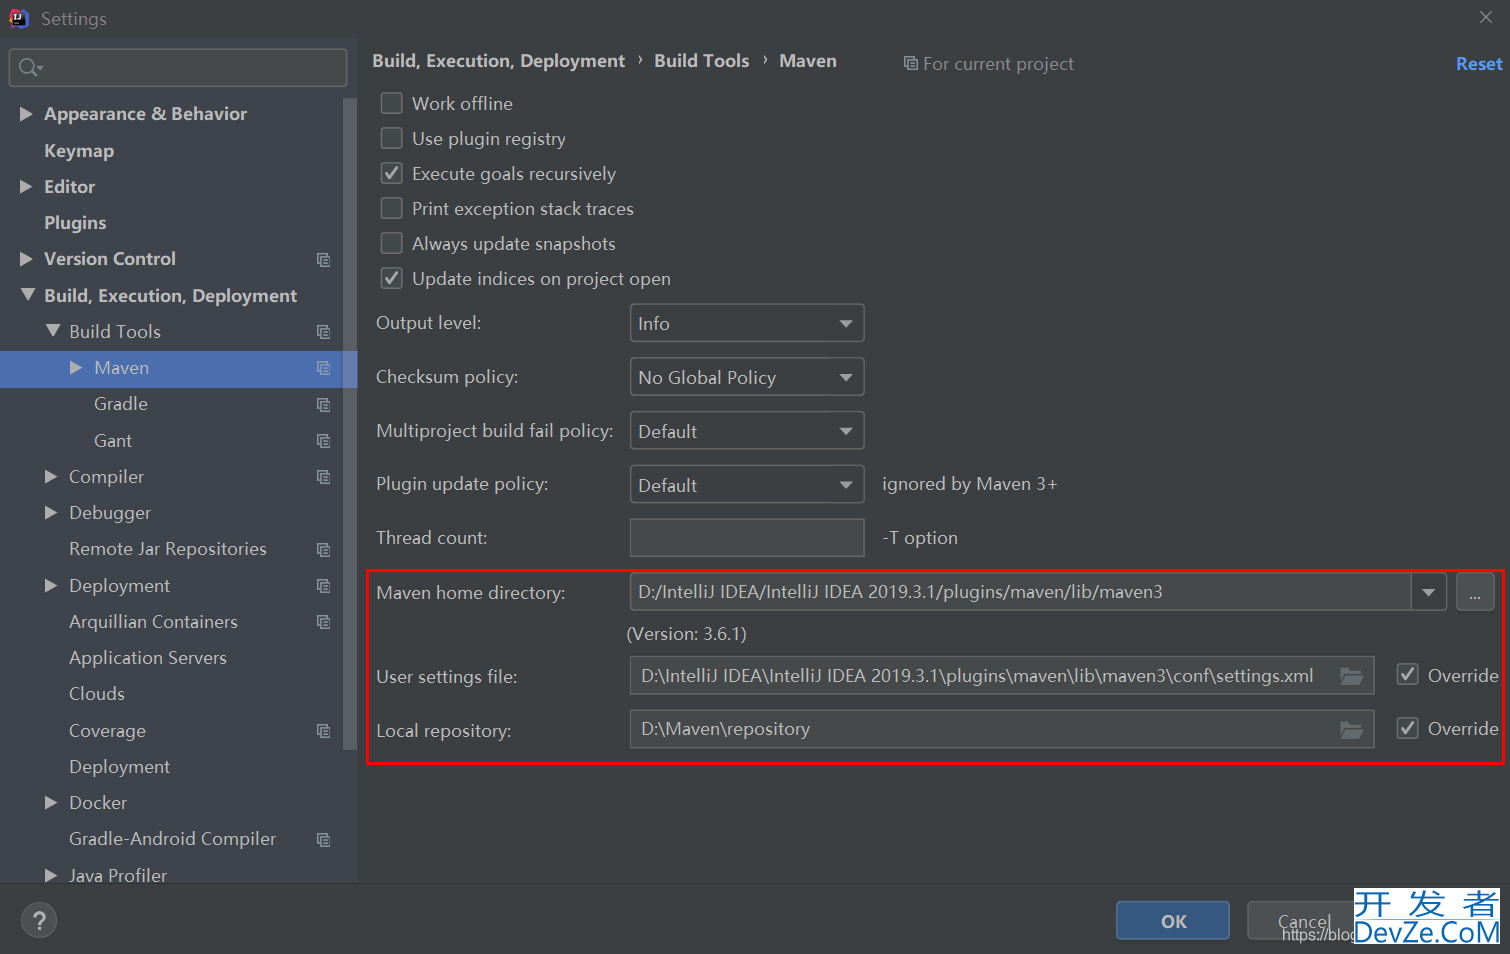Expand the Compiler node

pyautogui.click(x=51, y=477)
